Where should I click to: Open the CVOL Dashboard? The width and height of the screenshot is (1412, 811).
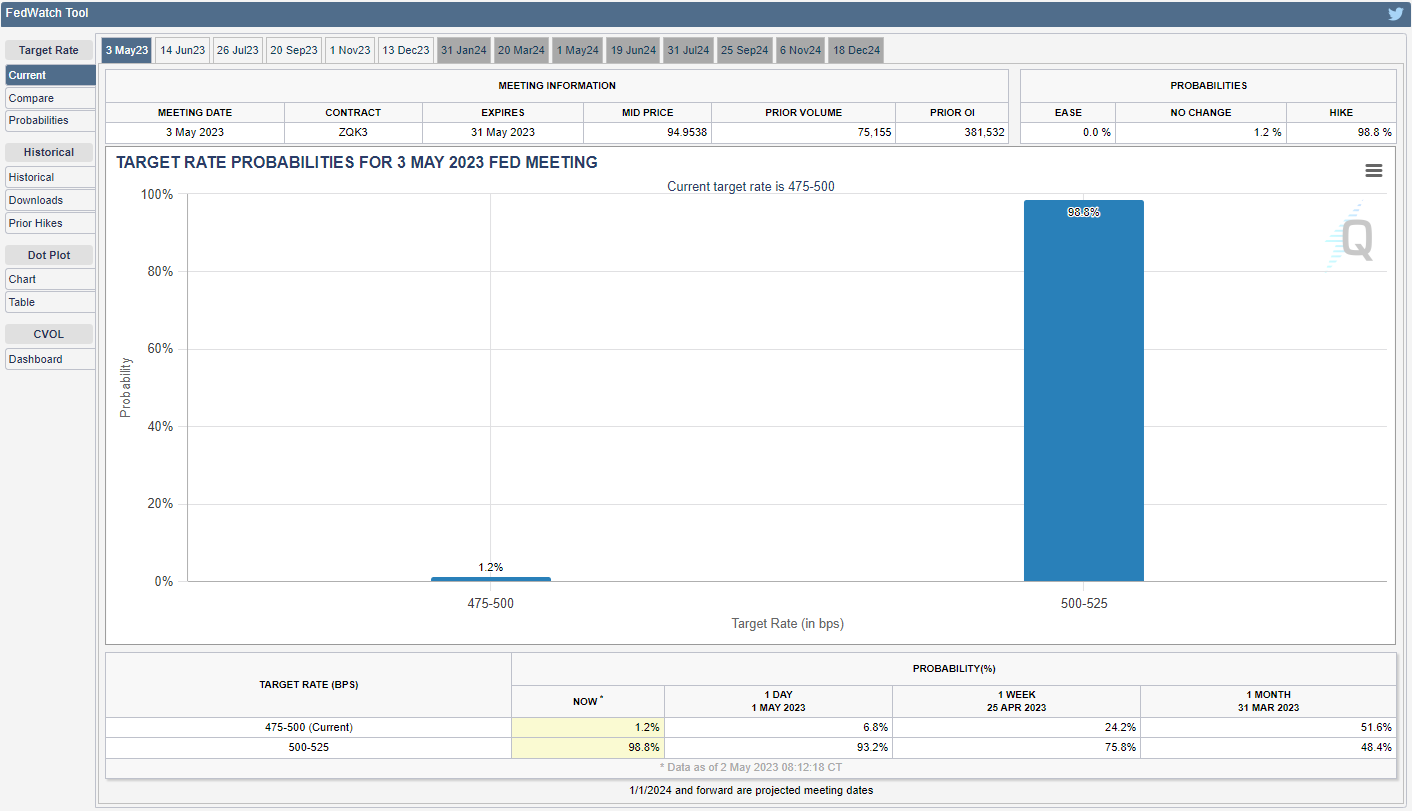50,359
